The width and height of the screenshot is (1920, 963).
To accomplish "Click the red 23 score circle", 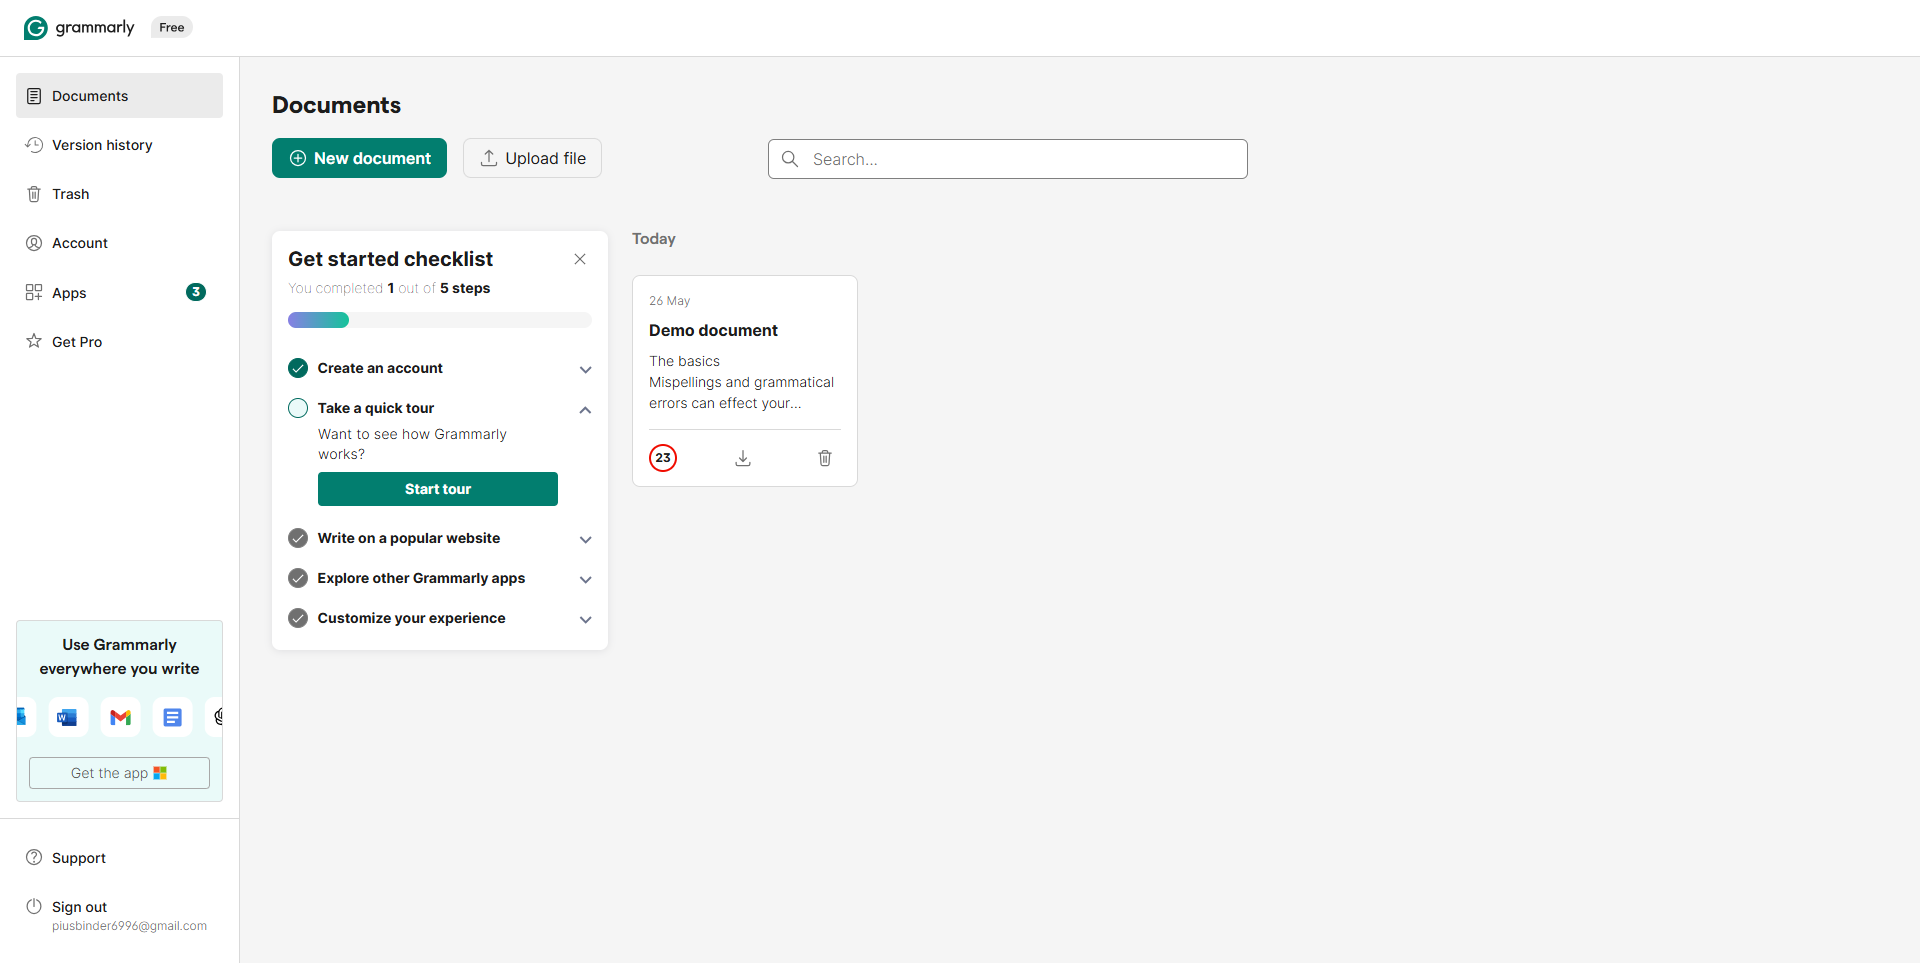I will point(663,458).
